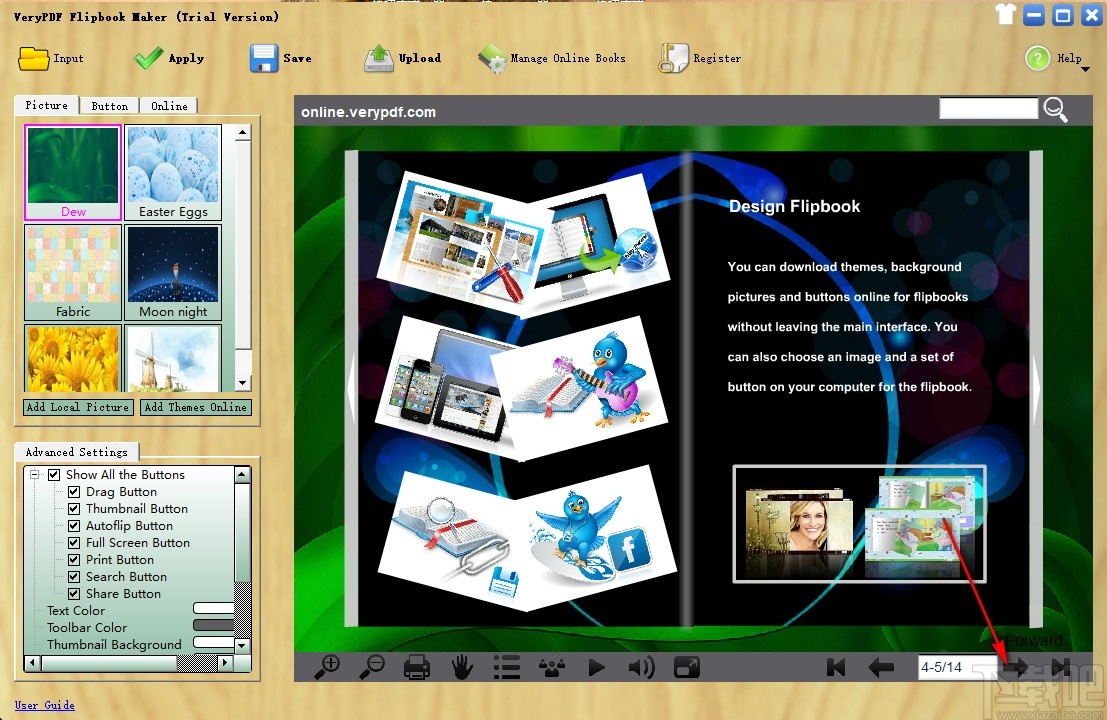Select the hand drag tool icon
The height and width of the screenshot is (720, 1107).
[461, 666]
